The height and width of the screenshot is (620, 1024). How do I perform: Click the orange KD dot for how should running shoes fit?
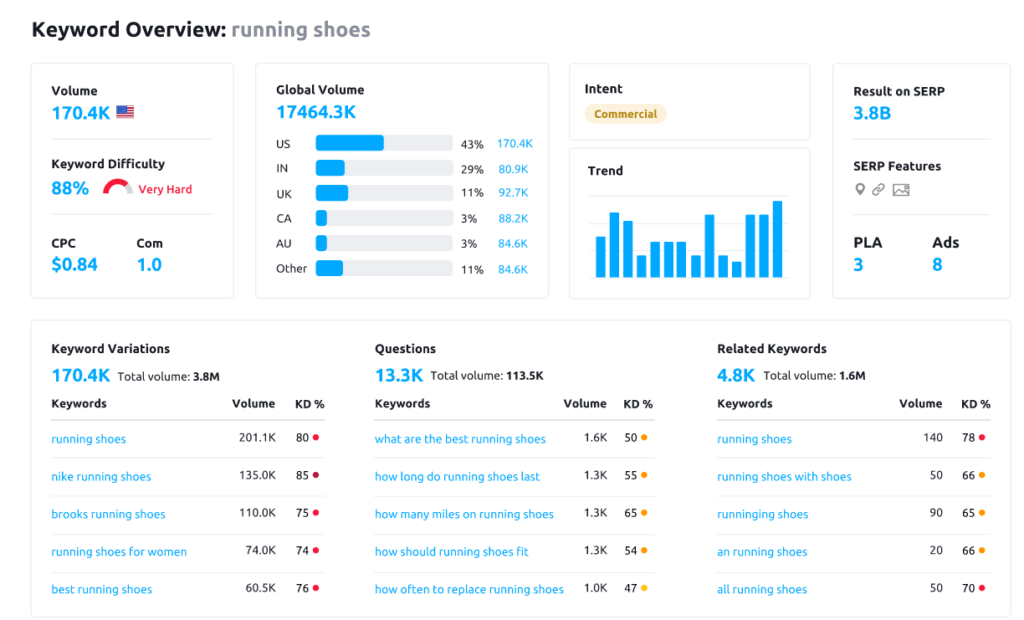644,551
